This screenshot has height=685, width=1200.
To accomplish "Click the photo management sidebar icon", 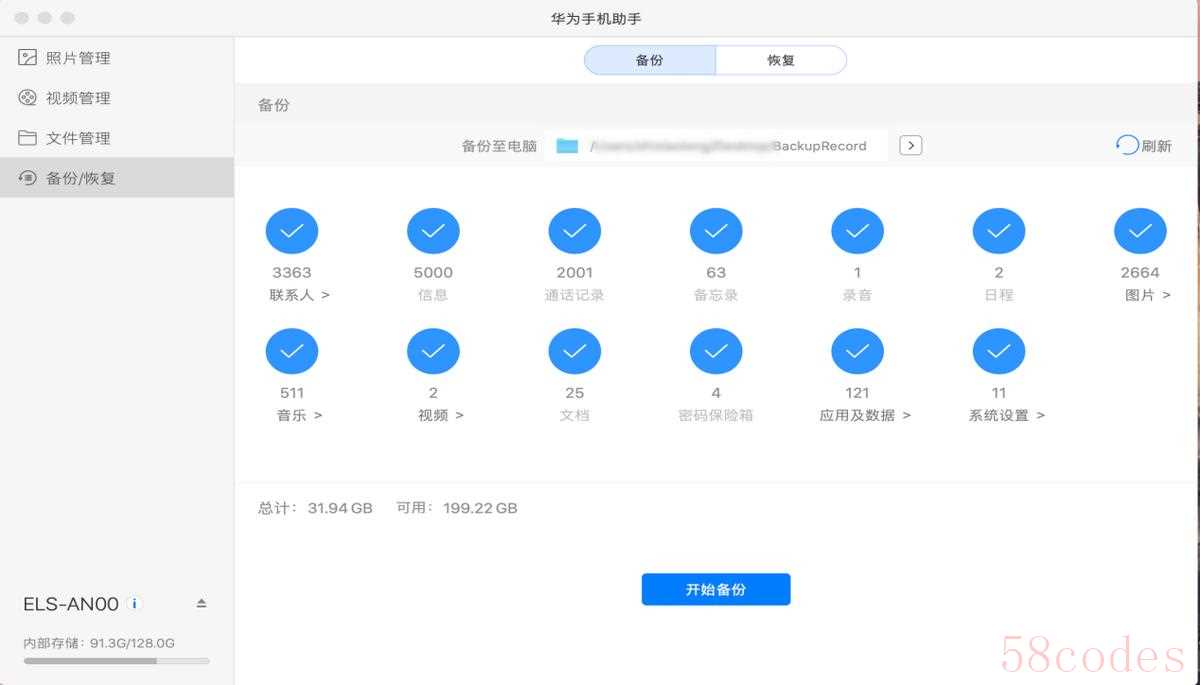I will click(27, 58).
